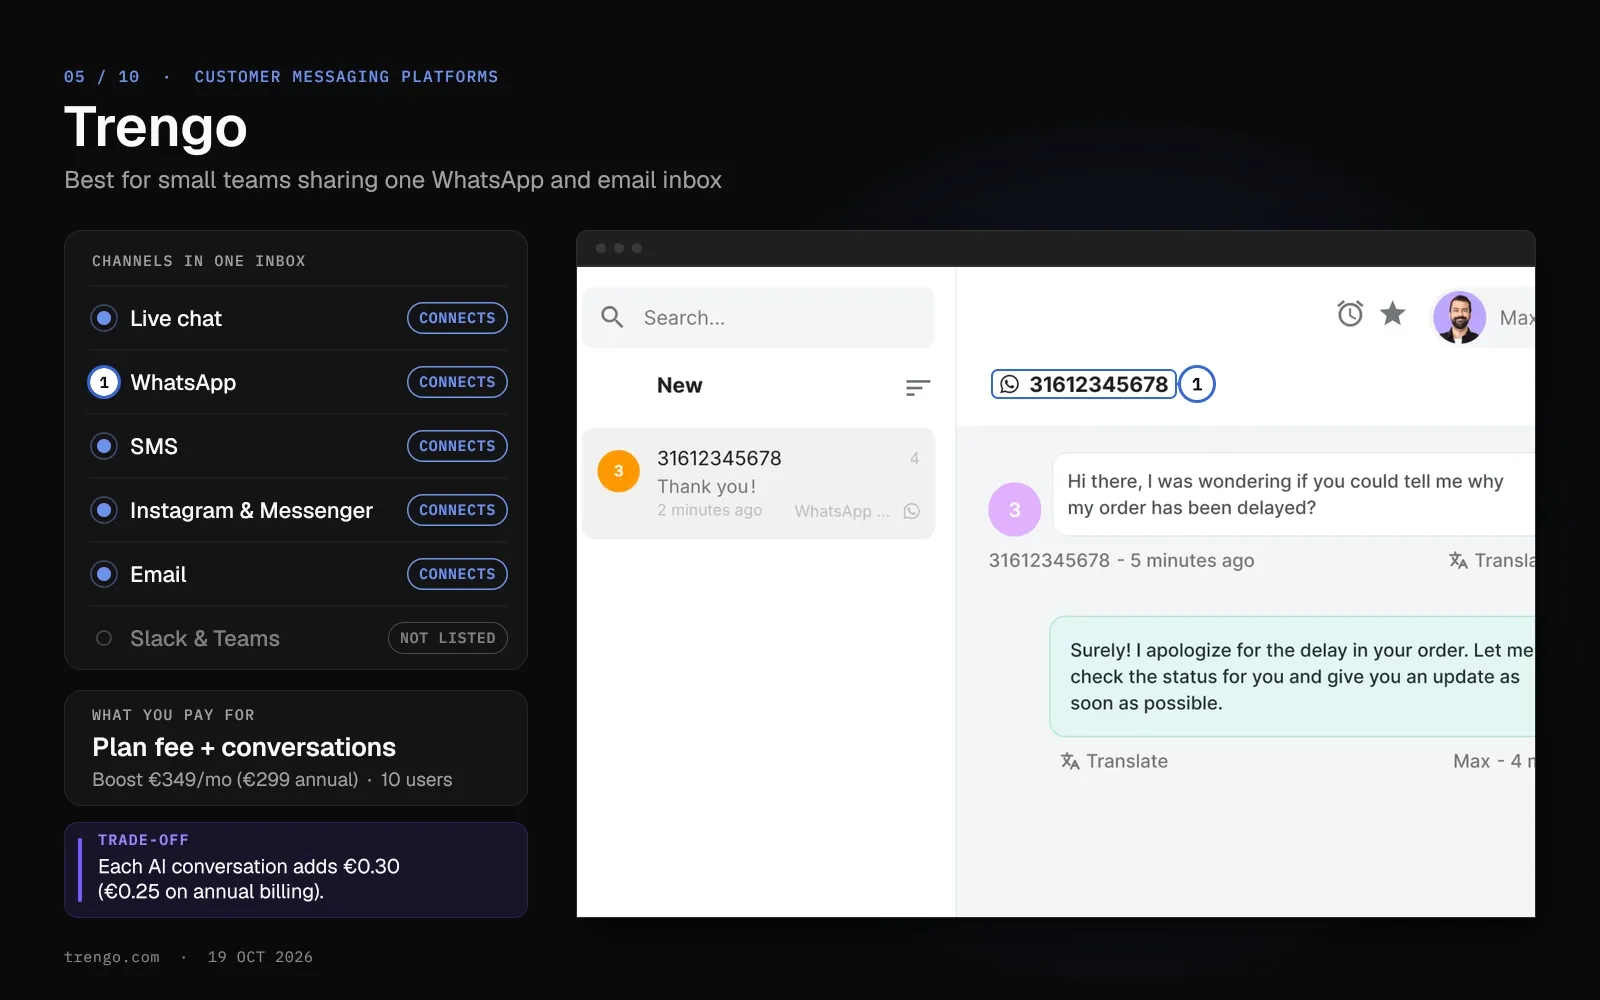Open the 31612345678 conversation in the list
The height and width of the screenshot is (1000, 1600).
[x=758, y=484]
